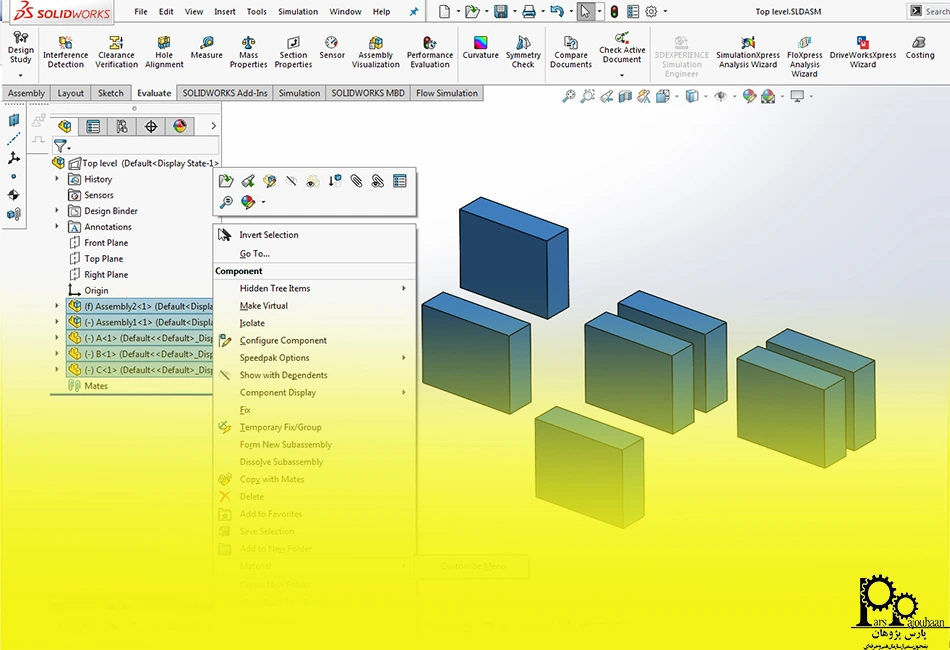The height and width of the screenshot is (650, 950).
Task: Open the SOLIDWORKS Add-Ins tab
Action: 225,93
